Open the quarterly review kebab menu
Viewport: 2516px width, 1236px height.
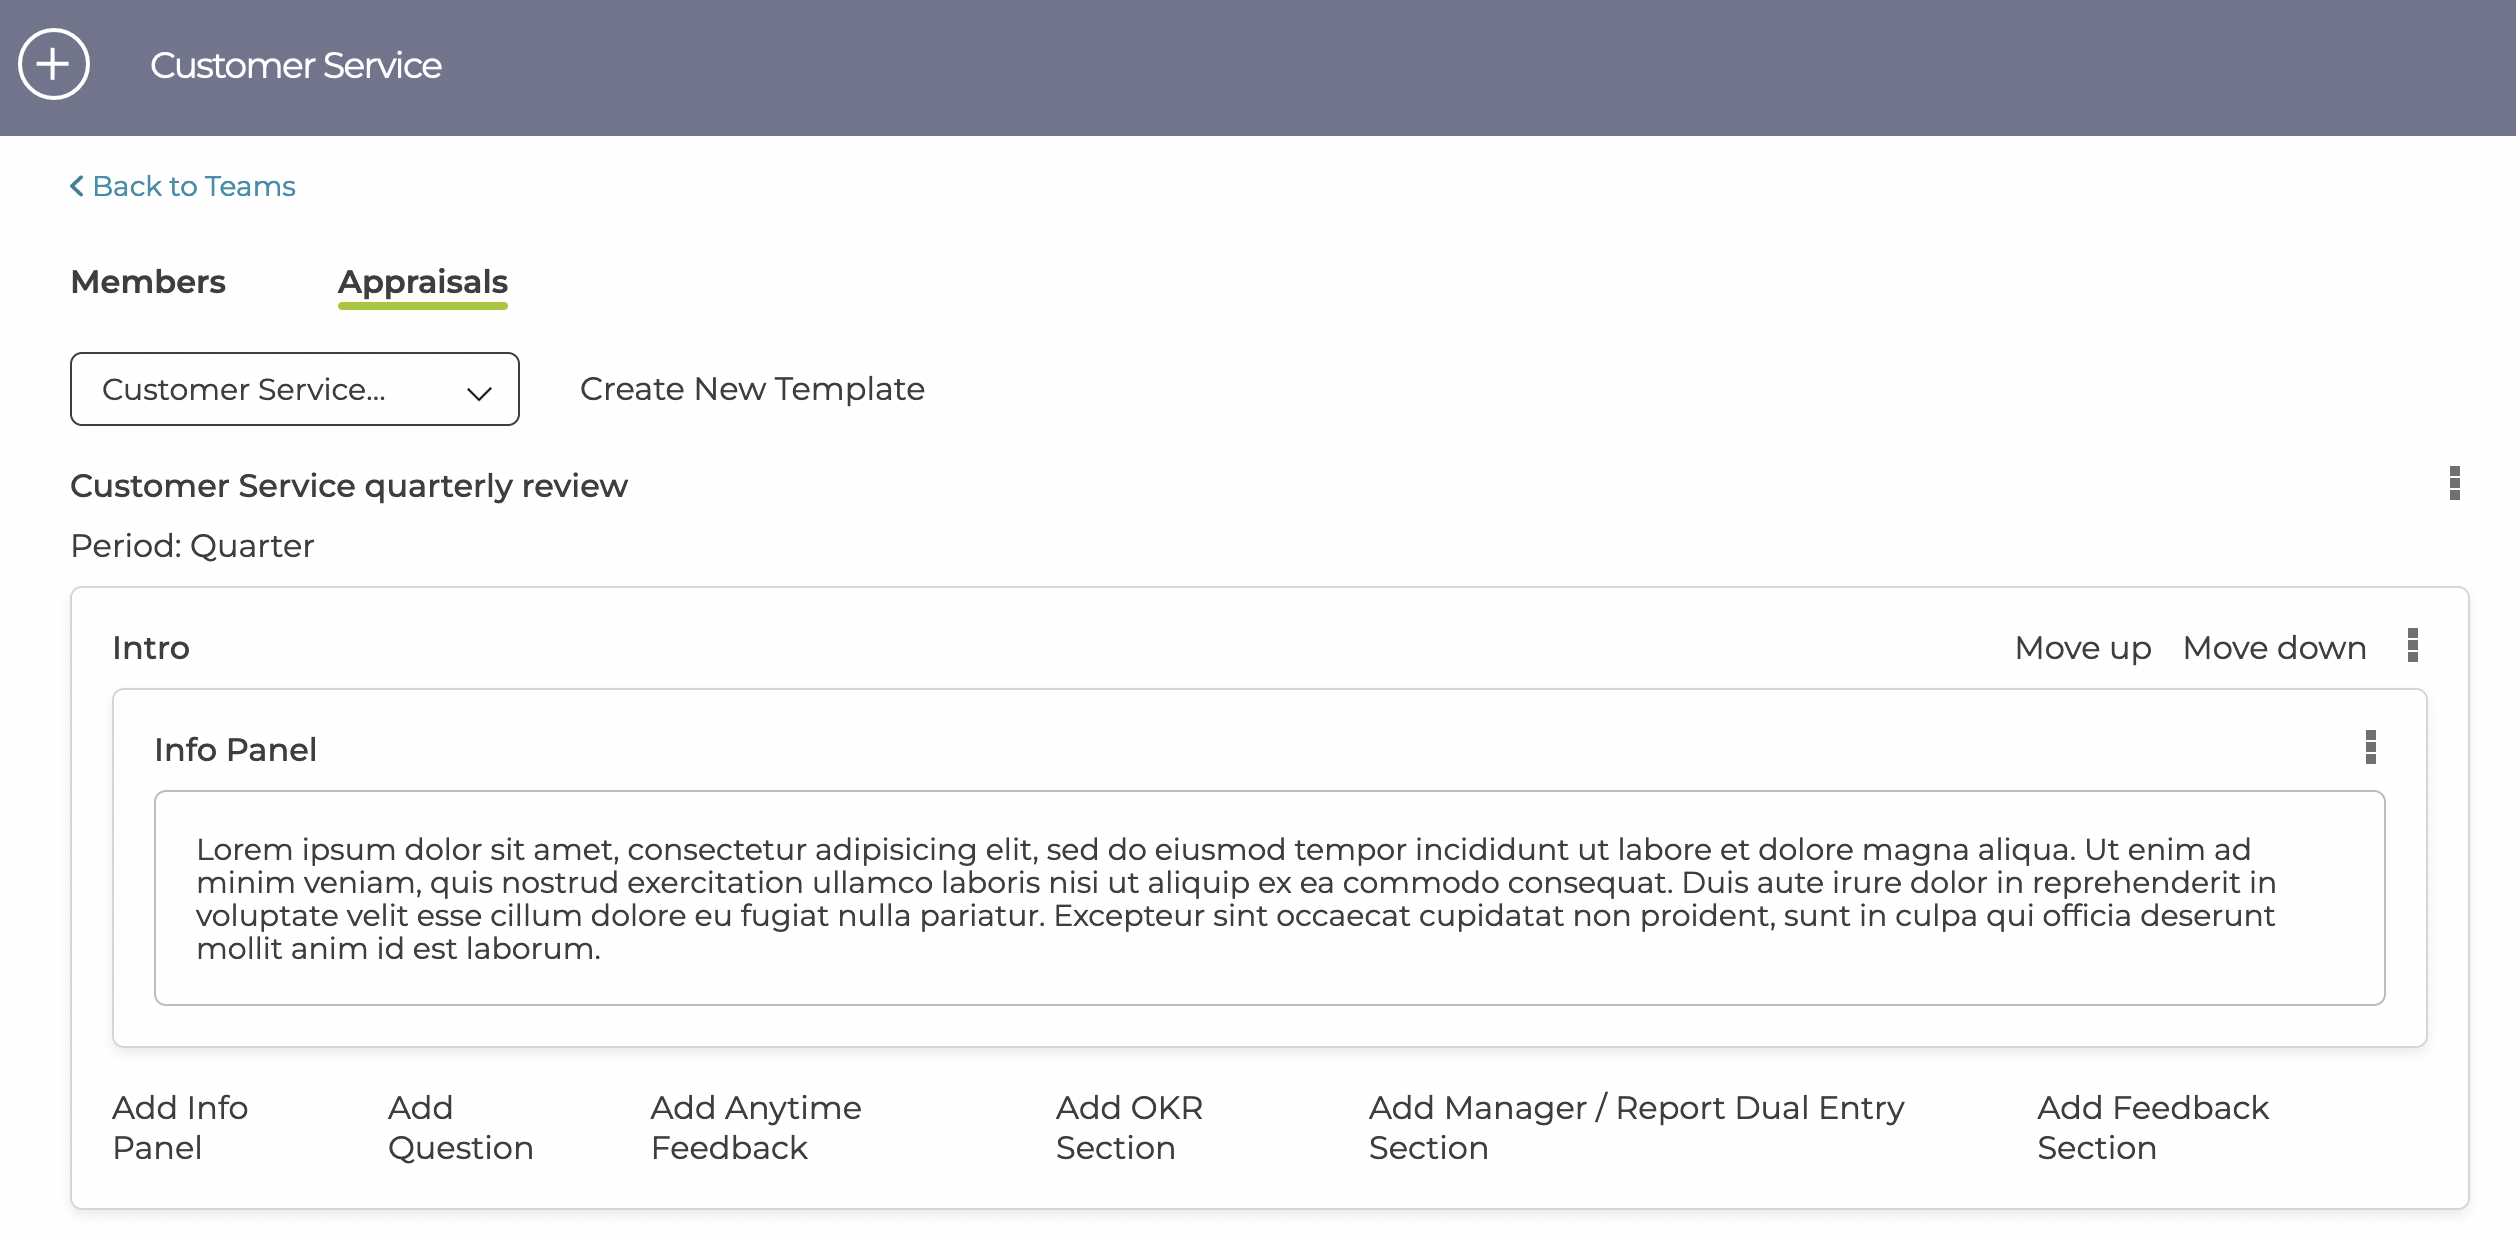click(x=2455, y=483)
